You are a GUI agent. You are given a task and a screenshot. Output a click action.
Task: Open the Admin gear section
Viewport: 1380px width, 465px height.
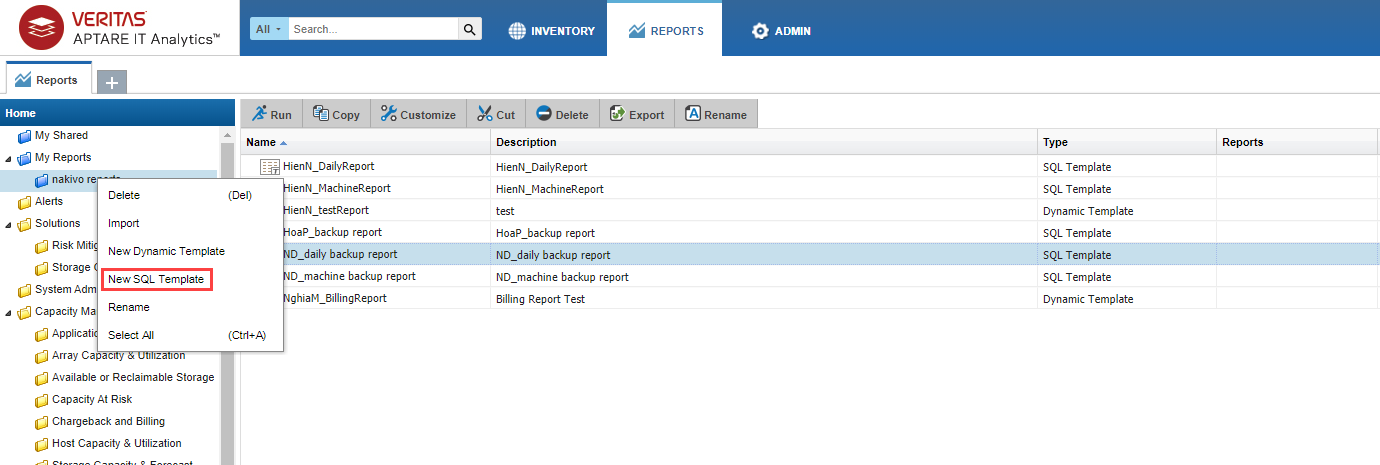781,31
